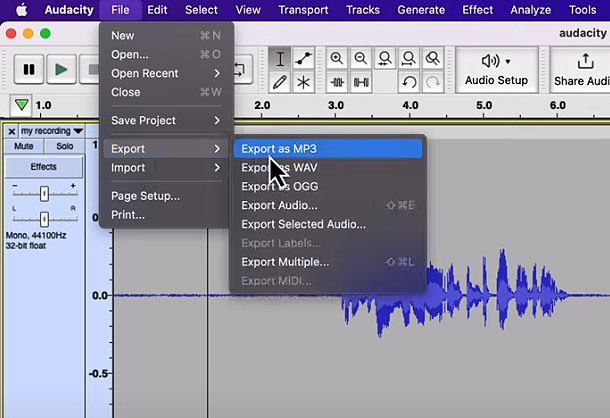610x418 pixels.
Task: Click the track Effects button
Action: (x=44, y=167)
